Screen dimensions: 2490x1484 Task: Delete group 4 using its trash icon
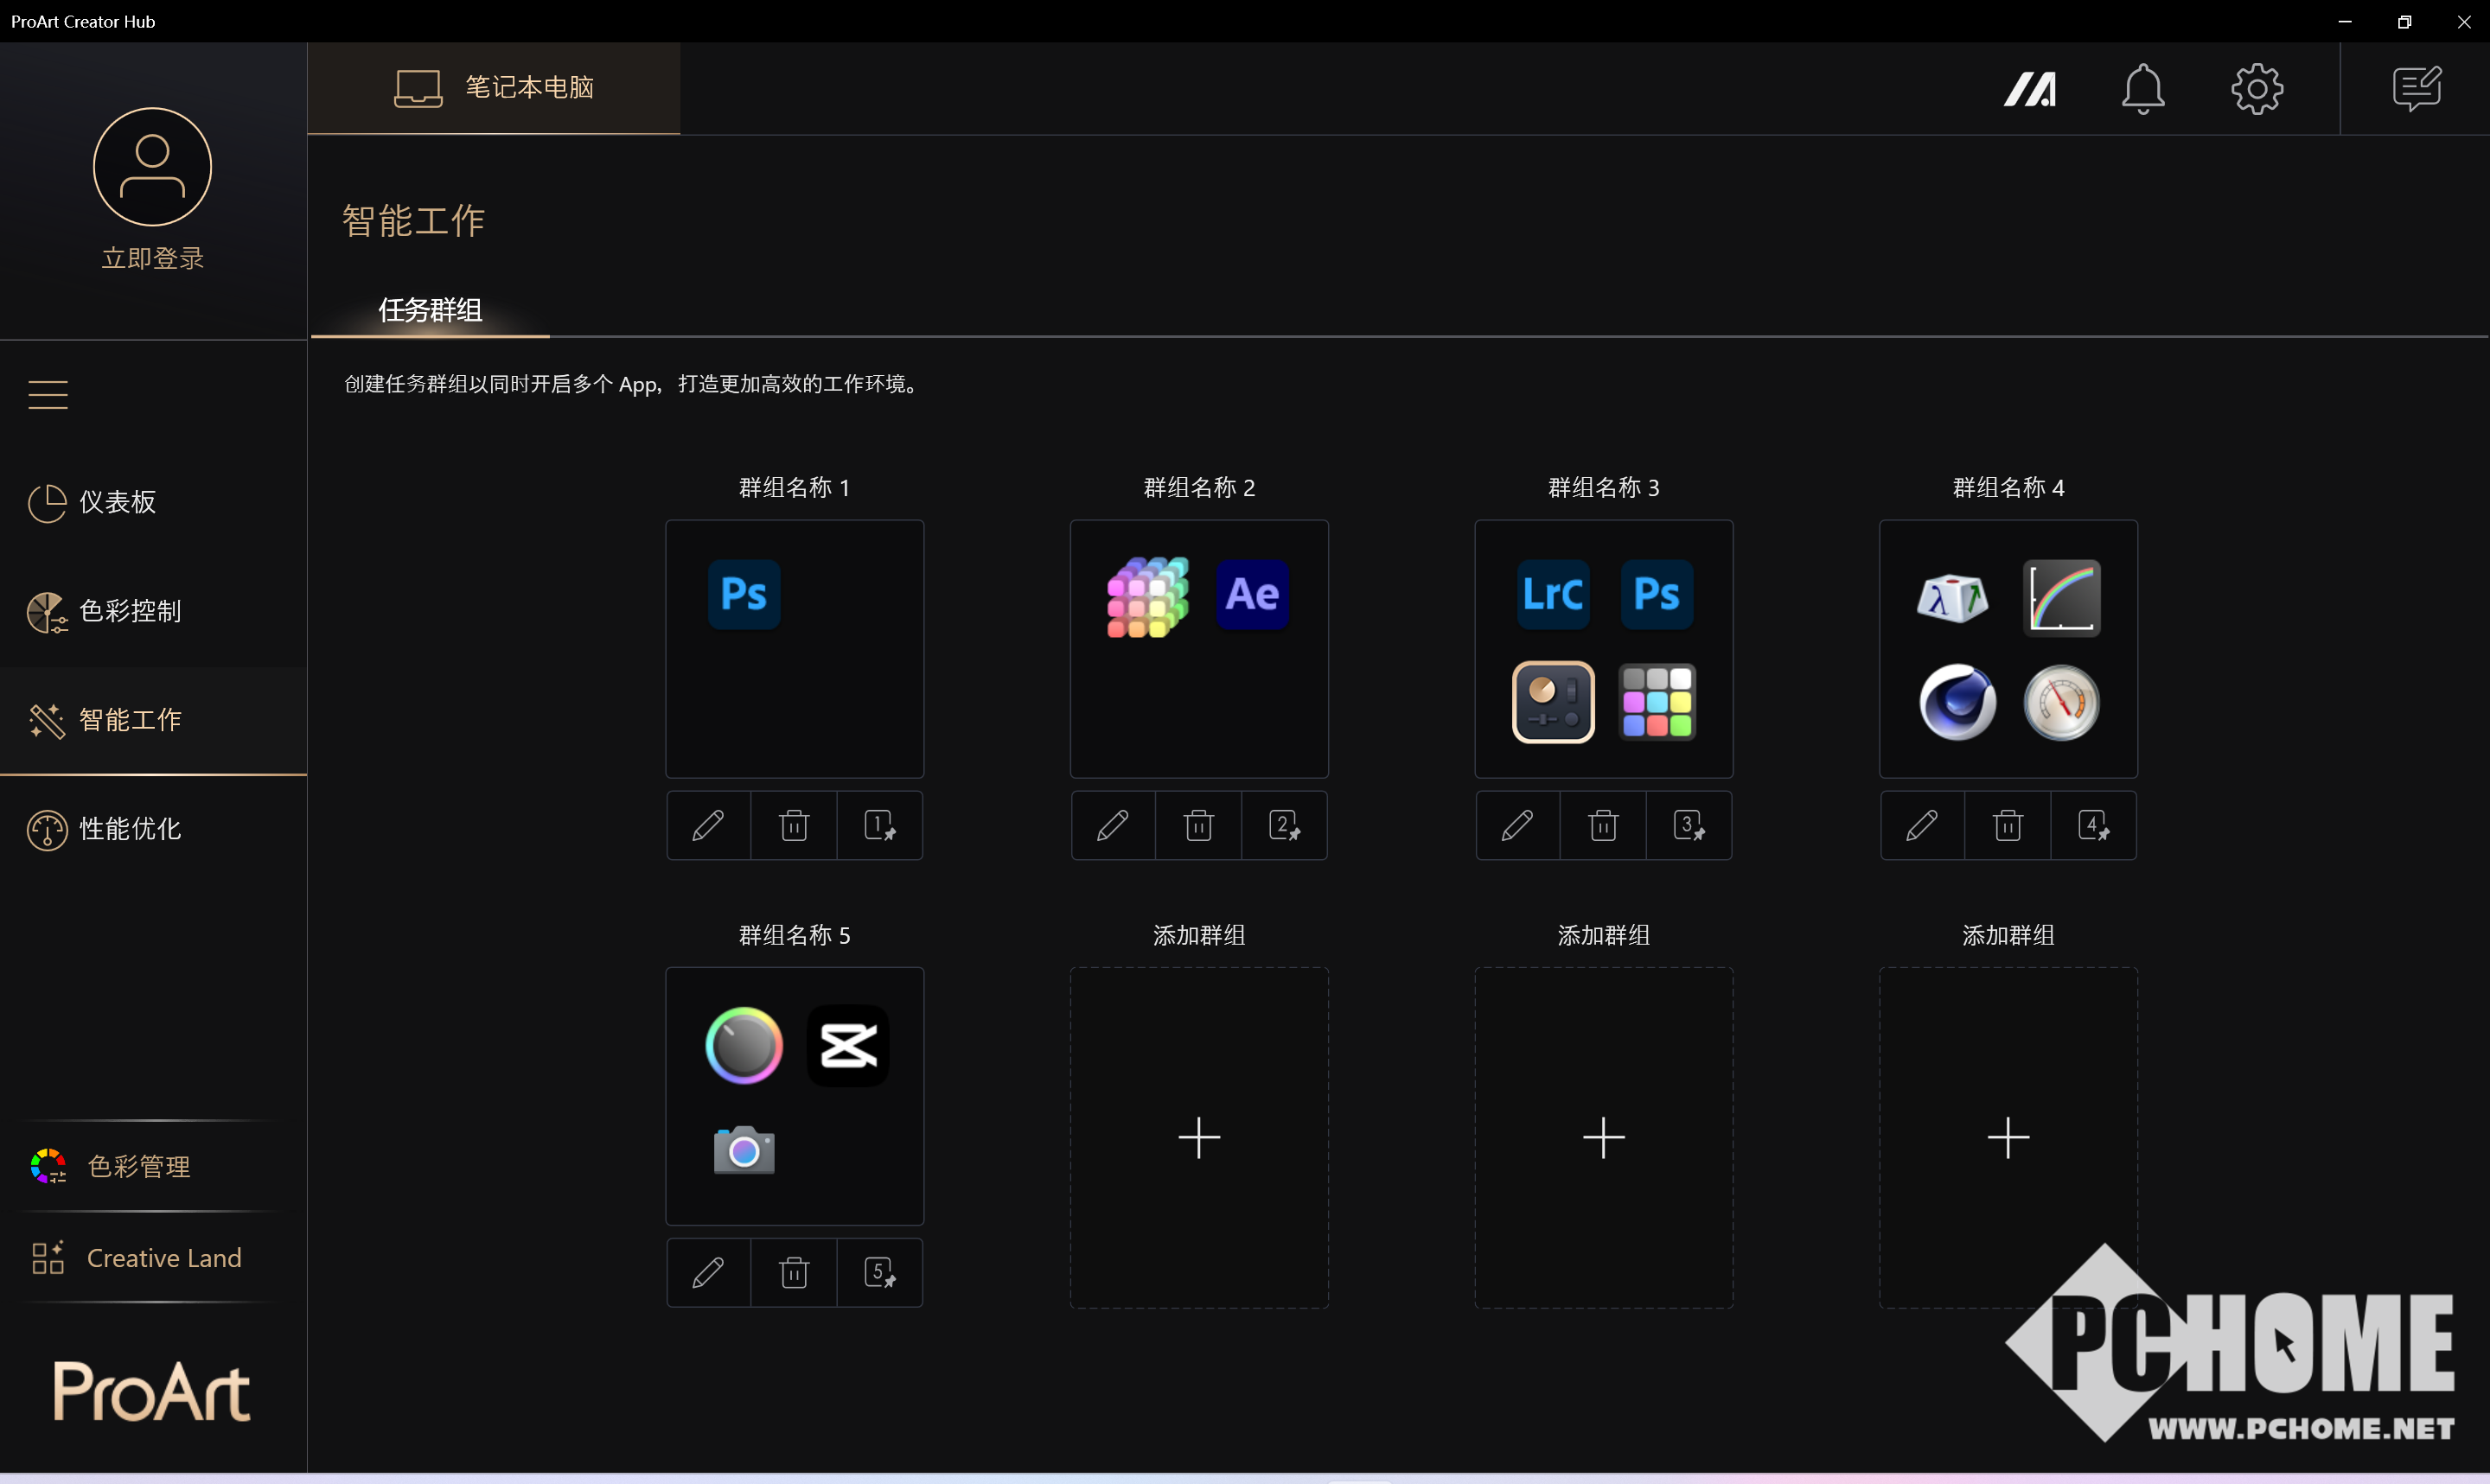(x=2008, y=825)
